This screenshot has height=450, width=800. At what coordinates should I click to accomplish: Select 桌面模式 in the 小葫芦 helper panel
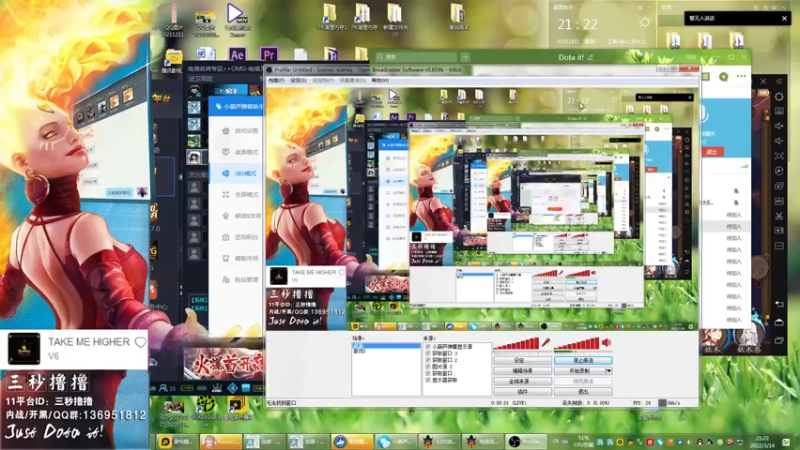coord(241,153)
